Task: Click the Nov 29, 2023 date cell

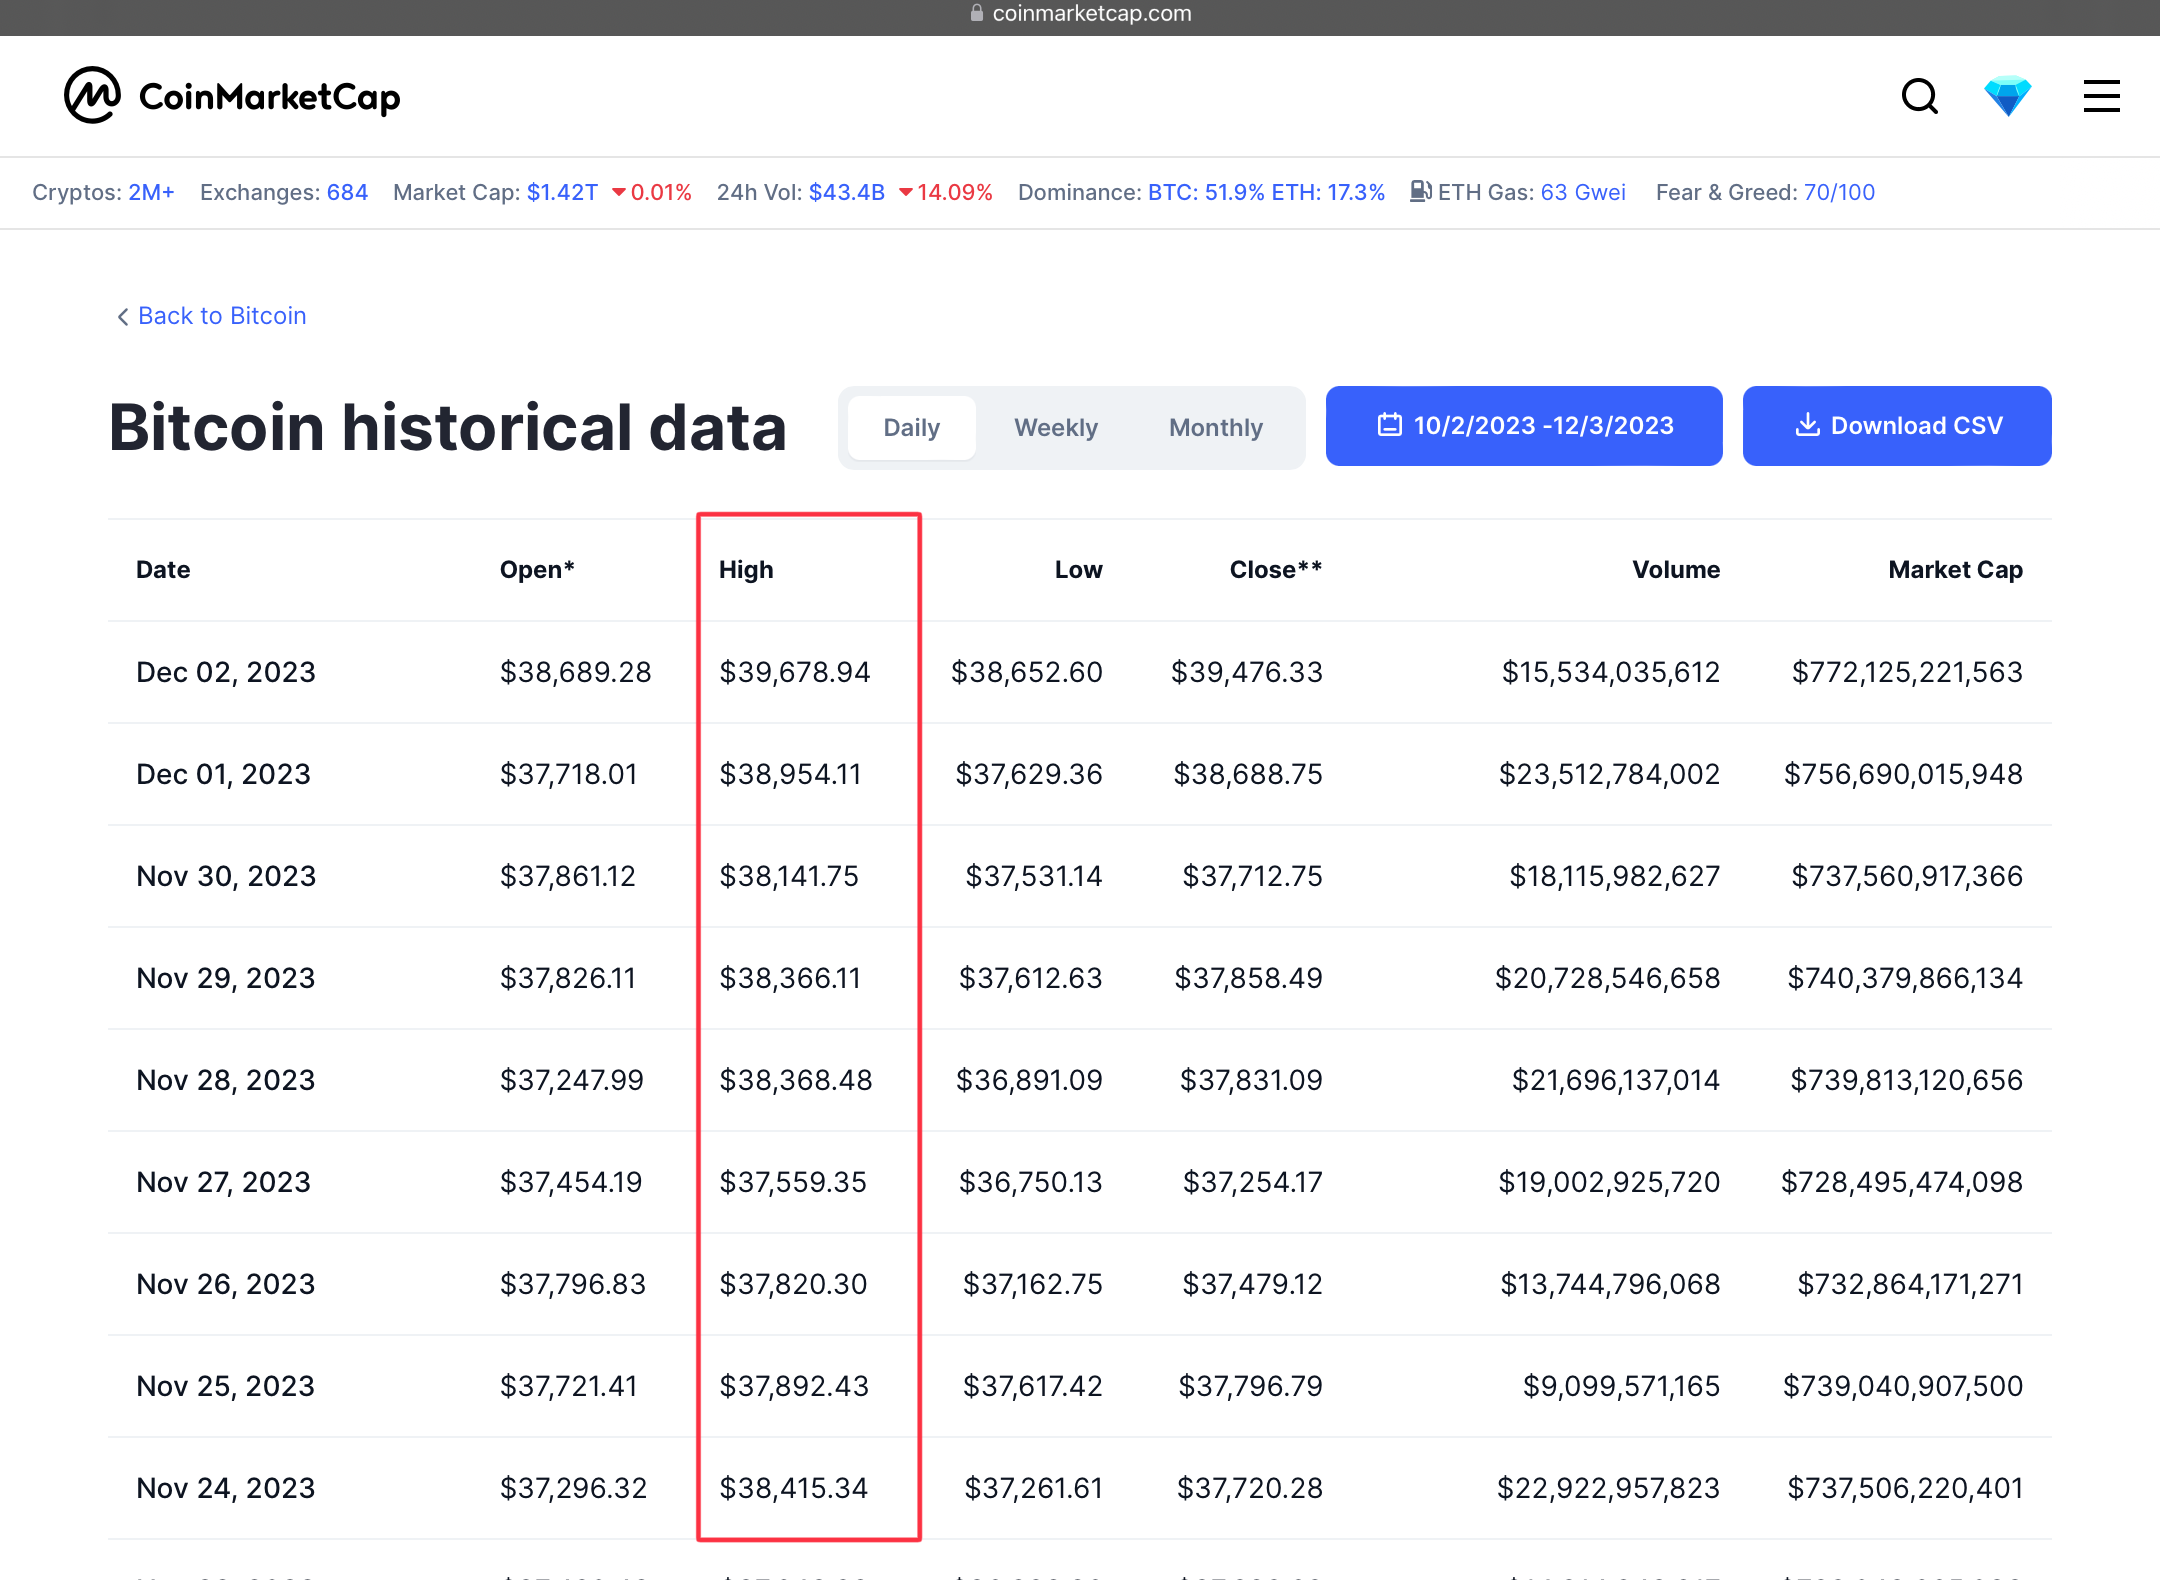Action: pos(226,978)
